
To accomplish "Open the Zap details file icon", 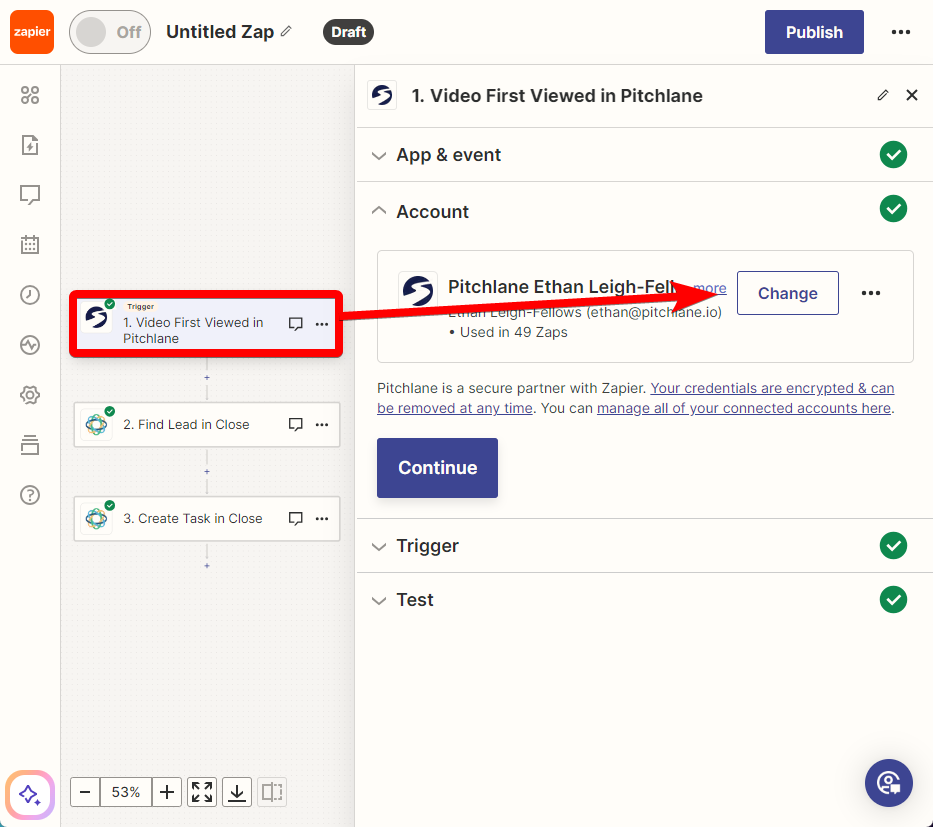I will point(30,145).
